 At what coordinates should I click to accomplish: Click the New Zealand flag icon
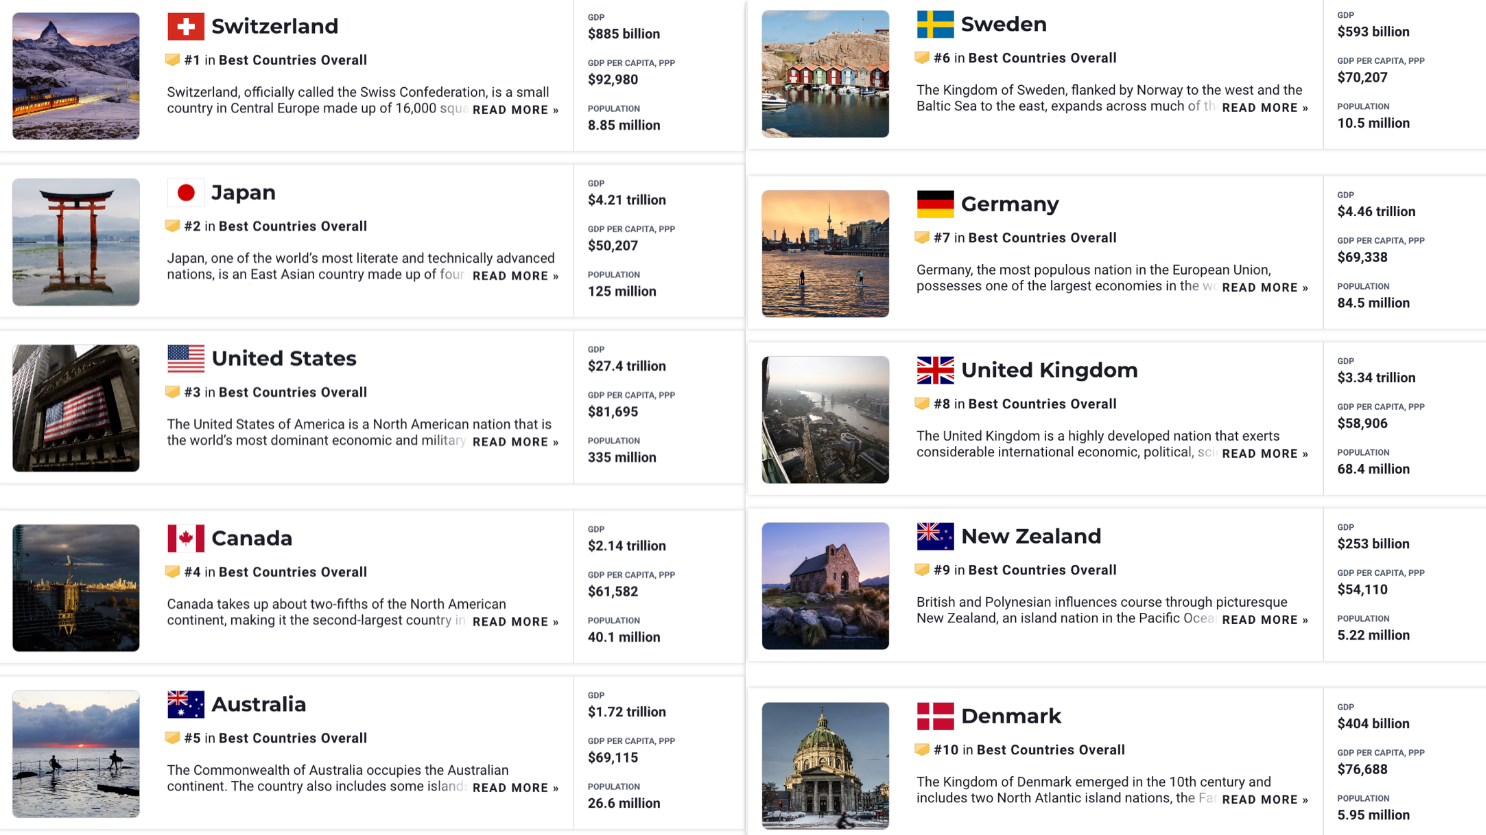935,537
